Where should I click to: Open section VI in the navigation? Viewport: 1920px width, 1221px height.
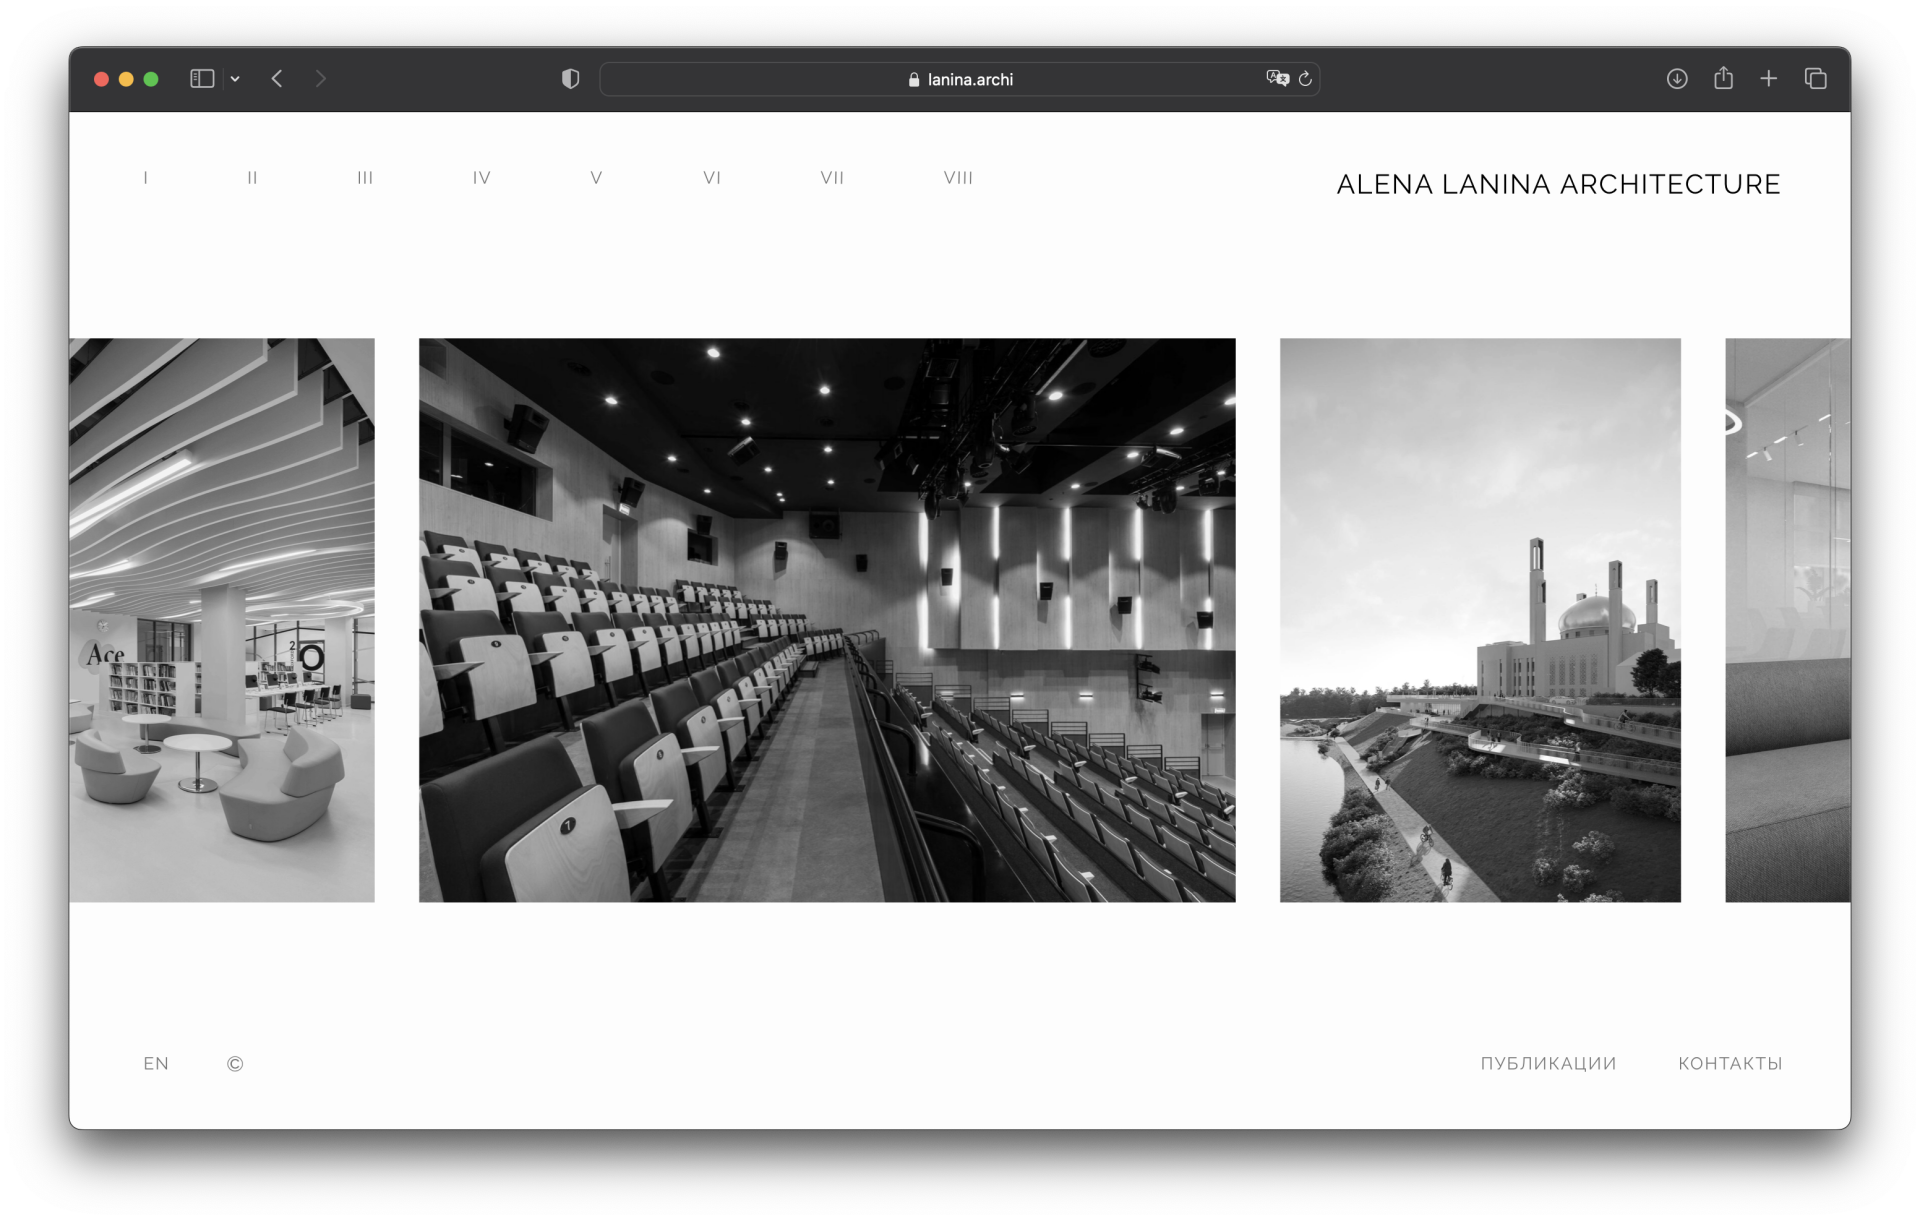click(712, 178)
